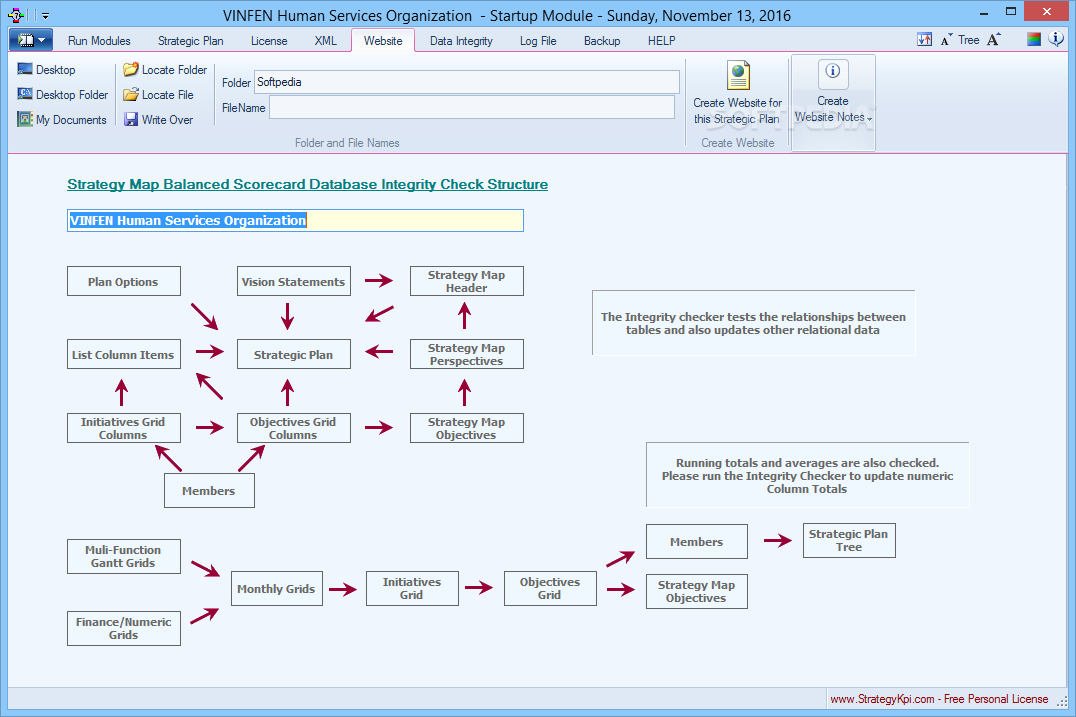Screen dimensions: 1076x717
Task: Switch to the XML tab
Action: [325, 40]
